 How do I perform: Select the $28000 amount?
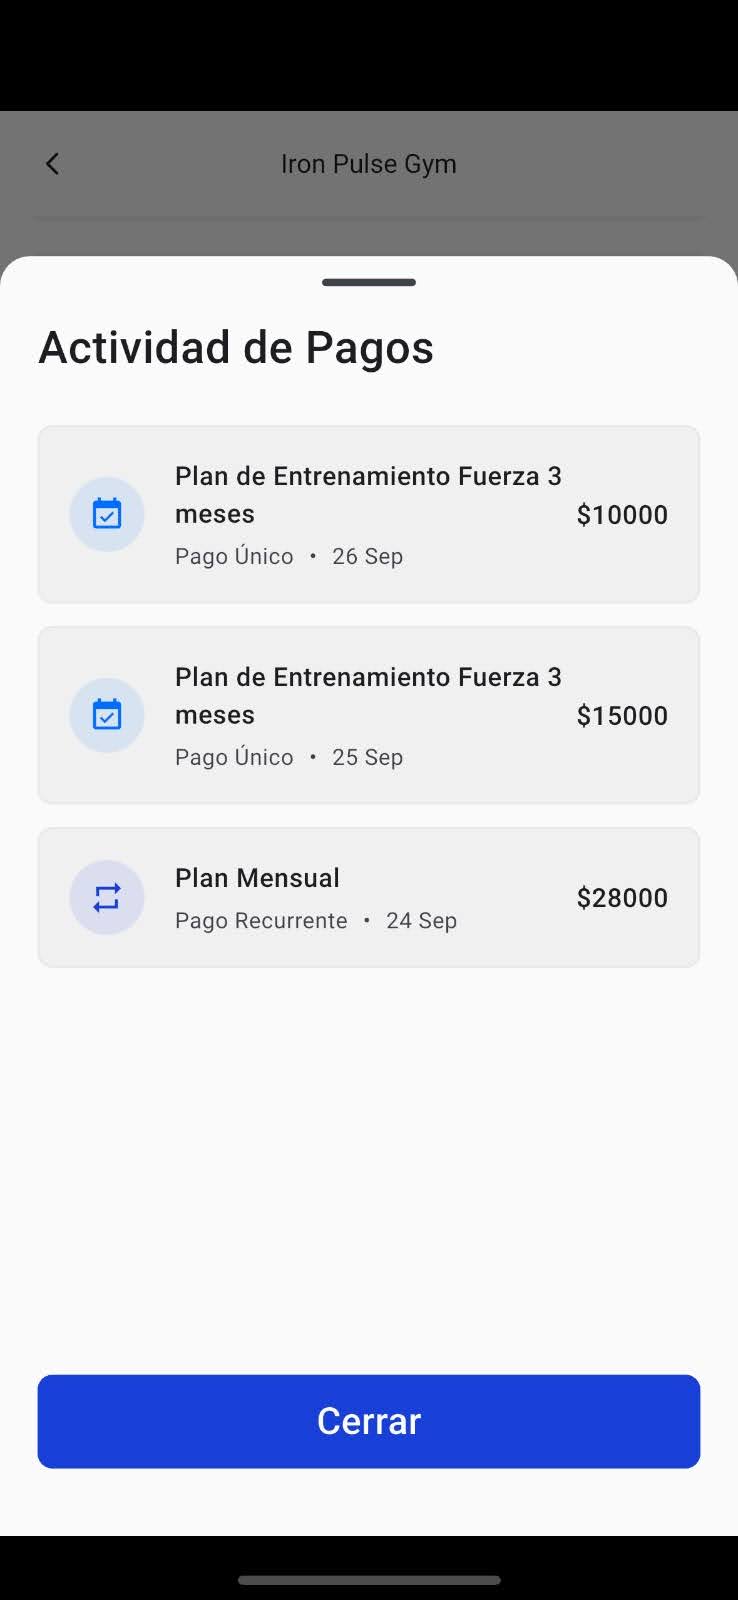622,898
